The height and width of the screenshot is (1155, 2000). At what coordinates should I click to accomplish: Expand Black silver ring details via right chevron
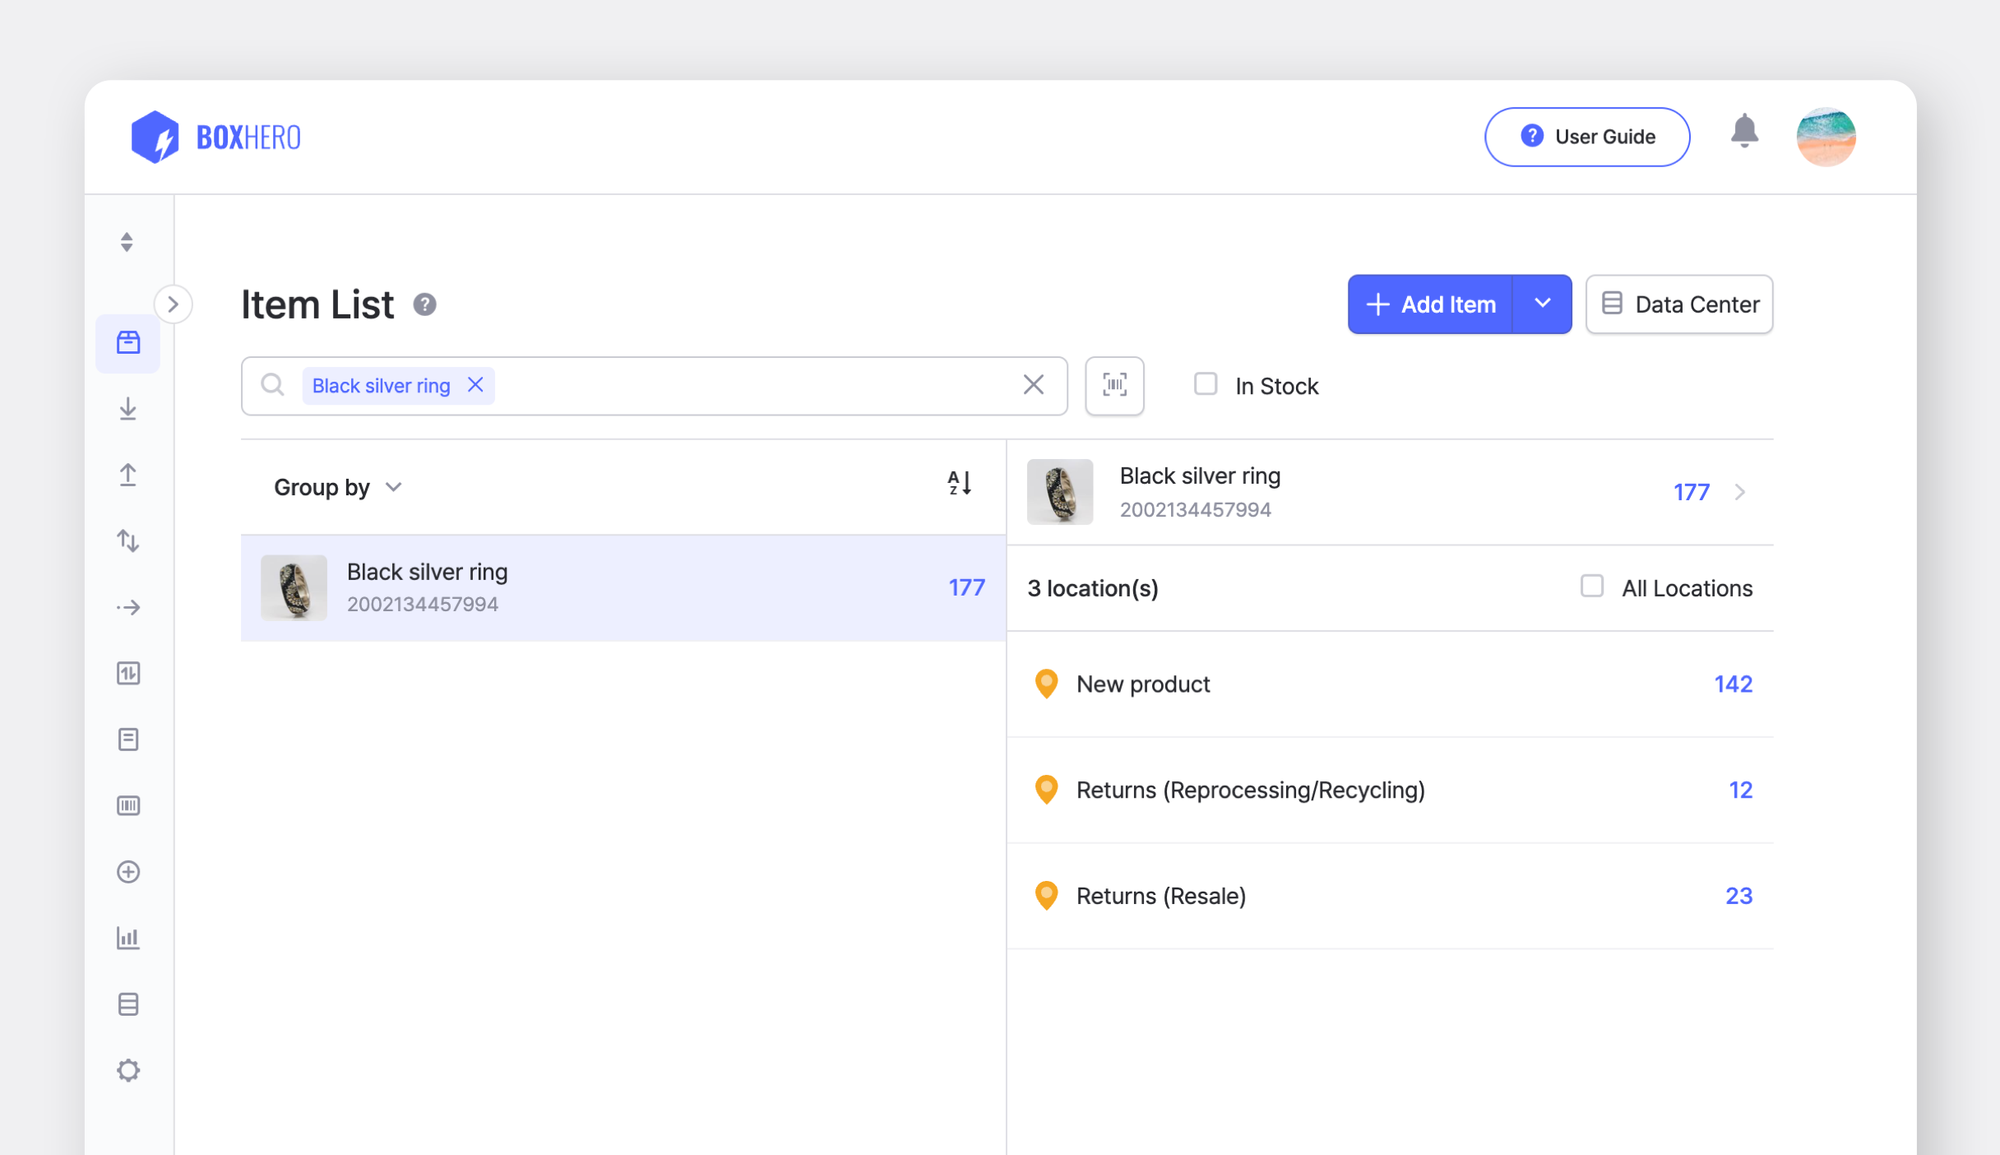(1741, 492)
